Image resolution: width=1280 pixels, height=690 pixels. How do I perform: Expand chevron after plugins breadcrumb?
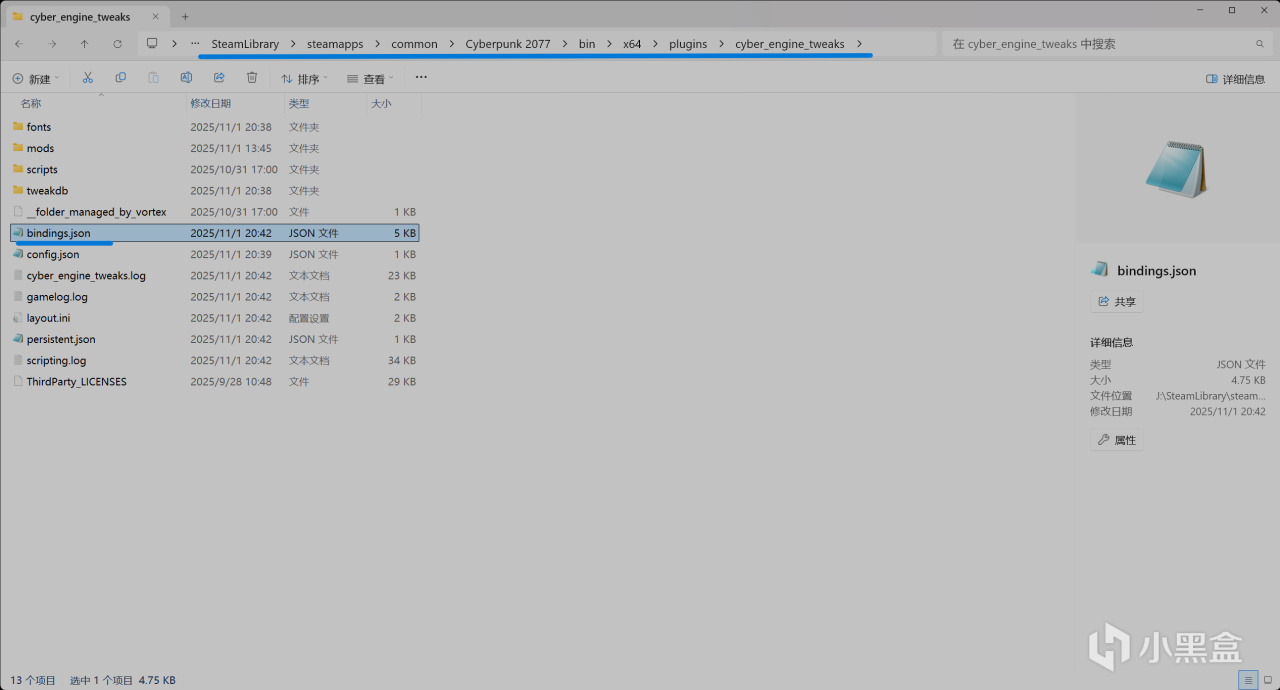pyautogui.click(x=721, y=44)
